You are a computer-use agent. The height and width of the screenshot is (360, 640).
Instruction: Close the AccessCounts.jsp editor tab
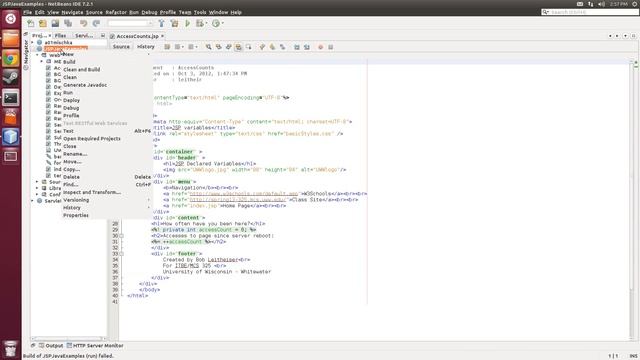162,36
